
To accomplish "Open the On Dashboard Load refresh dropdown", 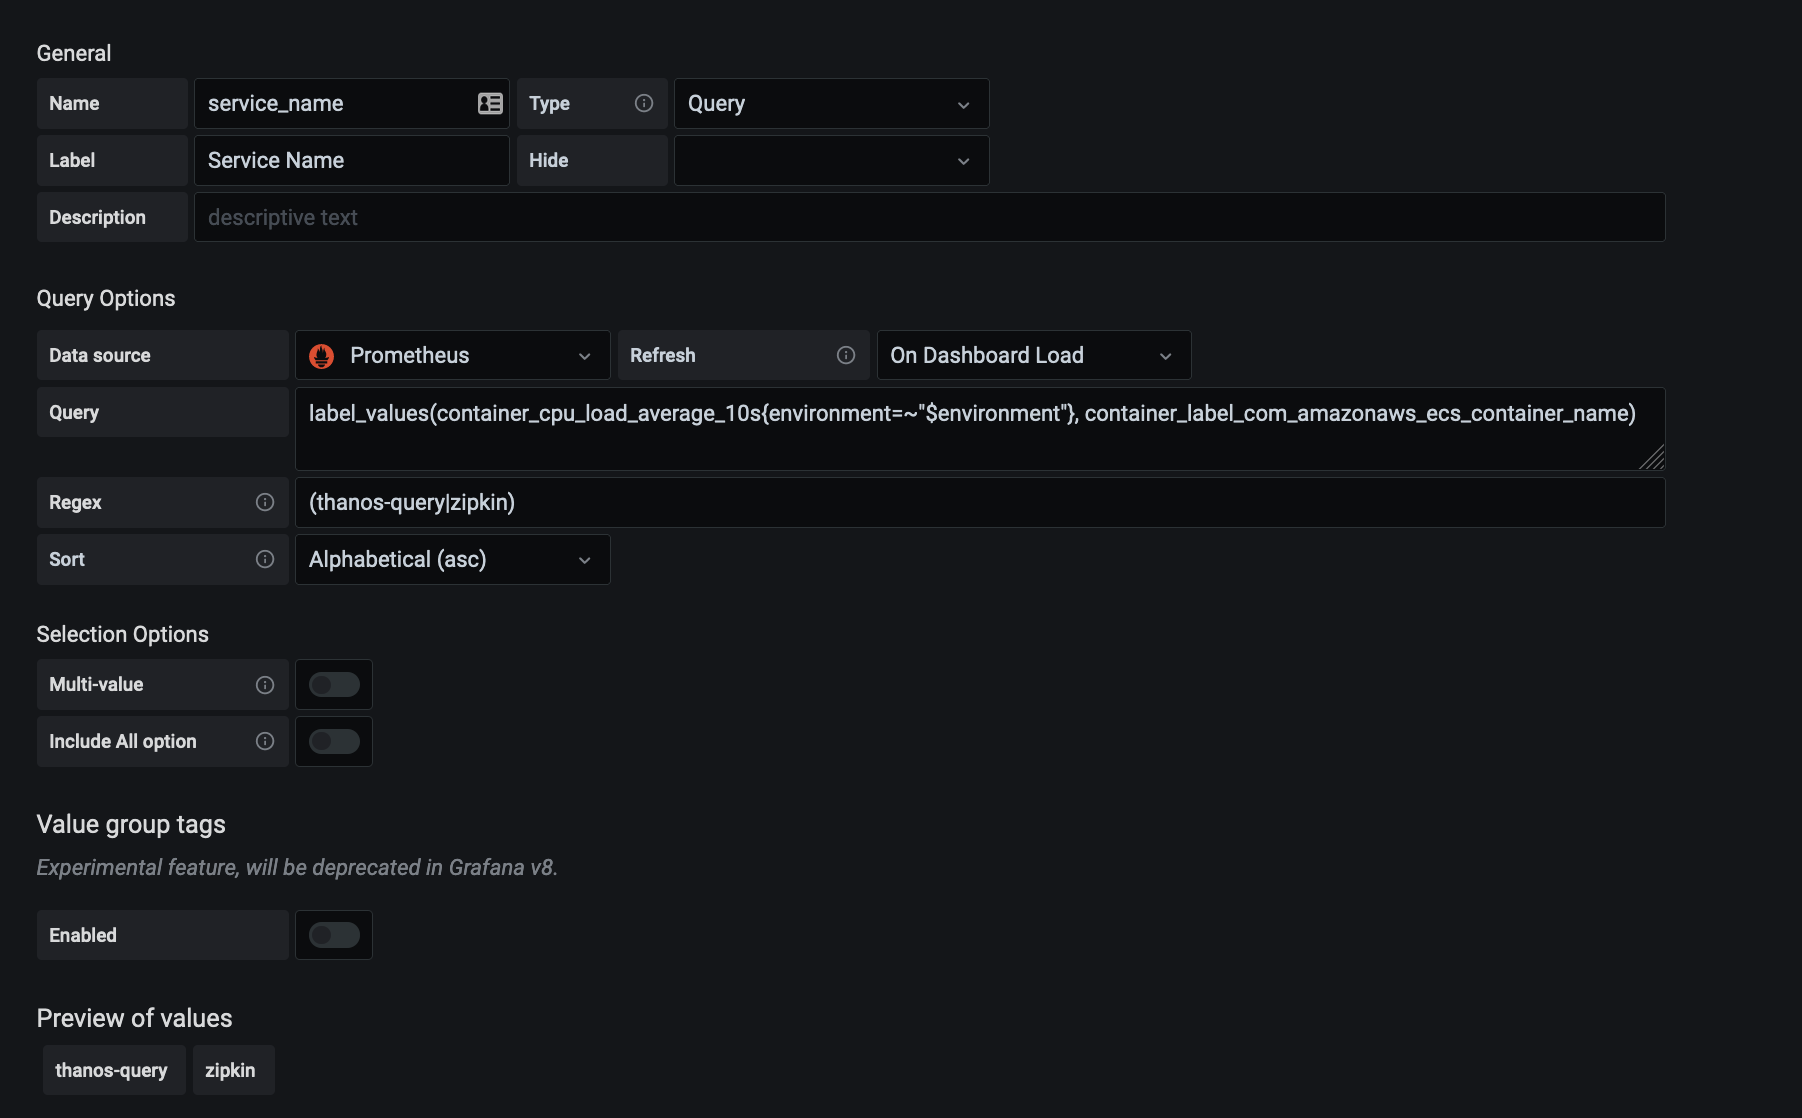I will pos(1034,355).
